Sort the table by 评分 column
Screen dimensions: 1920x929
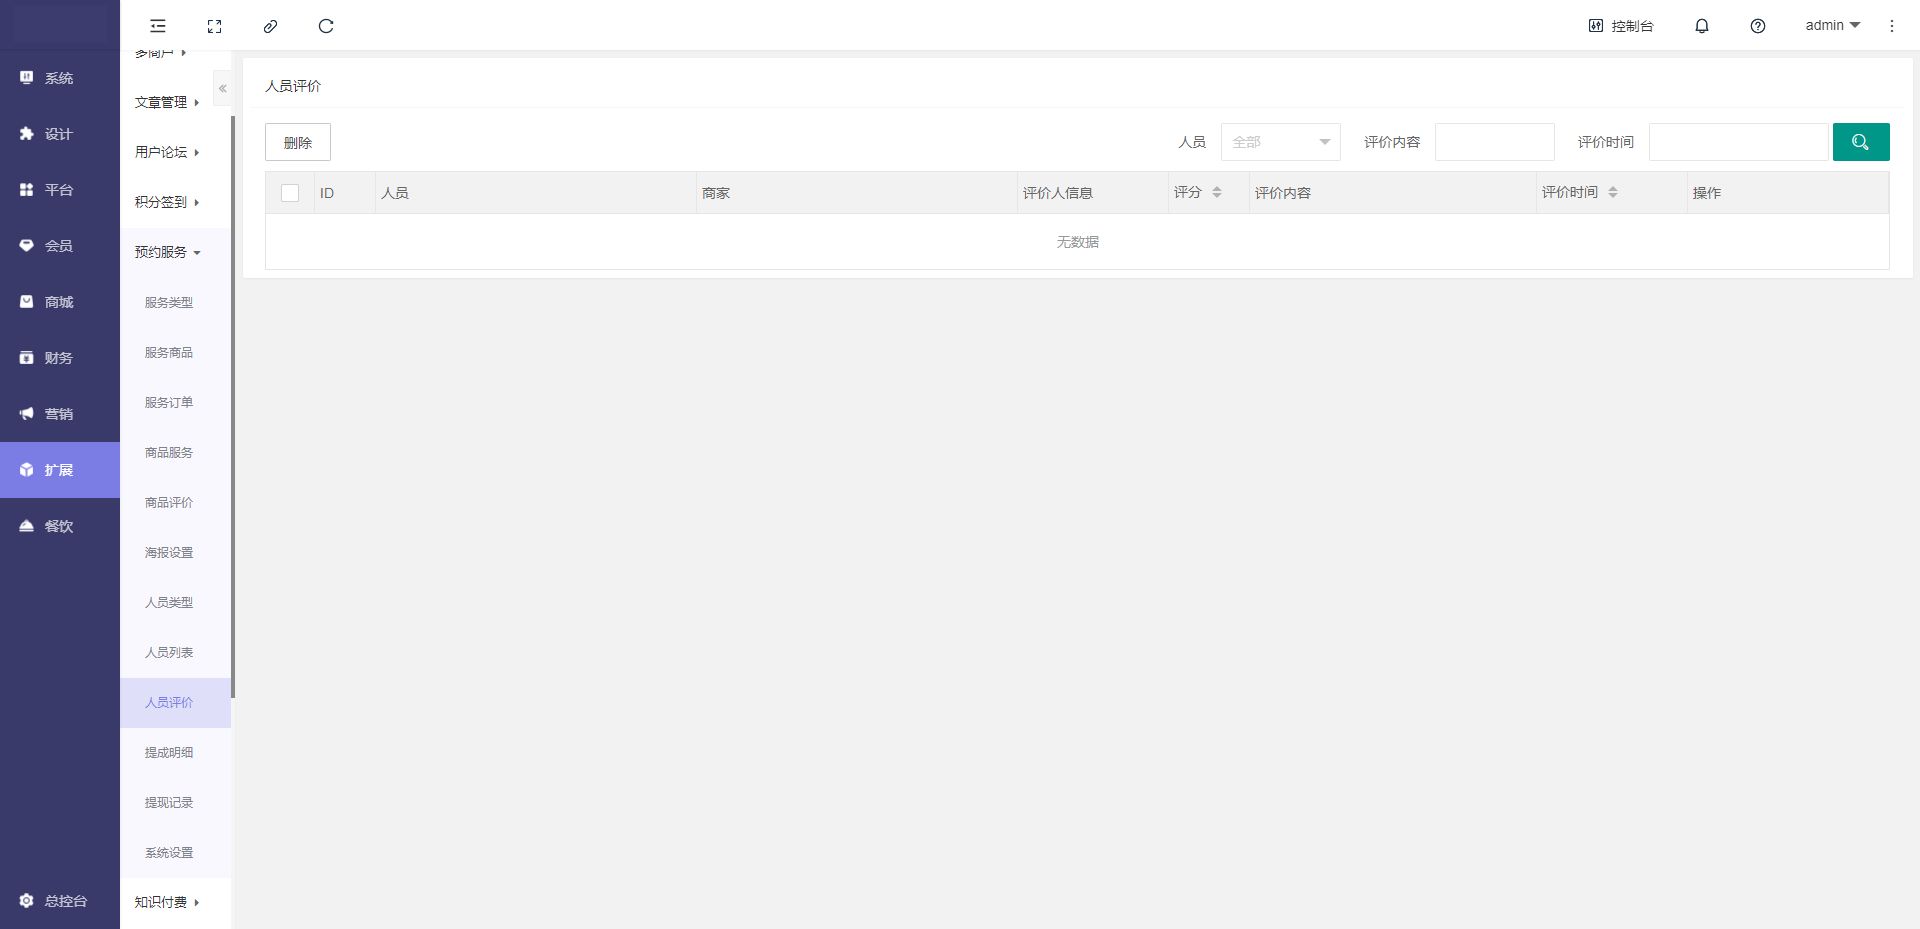(x=1216, y=192)
